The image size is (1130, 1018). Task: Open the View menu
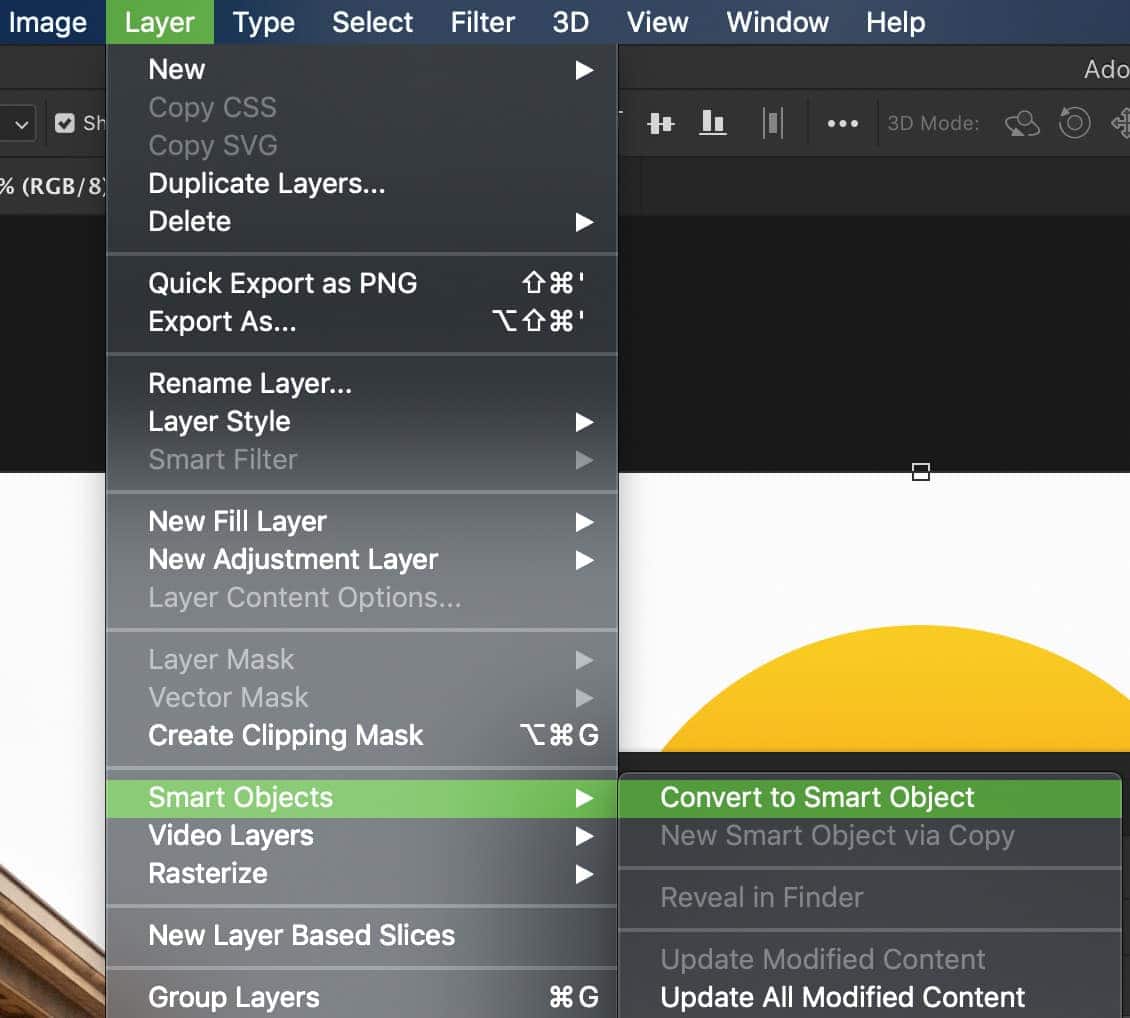[657, 22]
